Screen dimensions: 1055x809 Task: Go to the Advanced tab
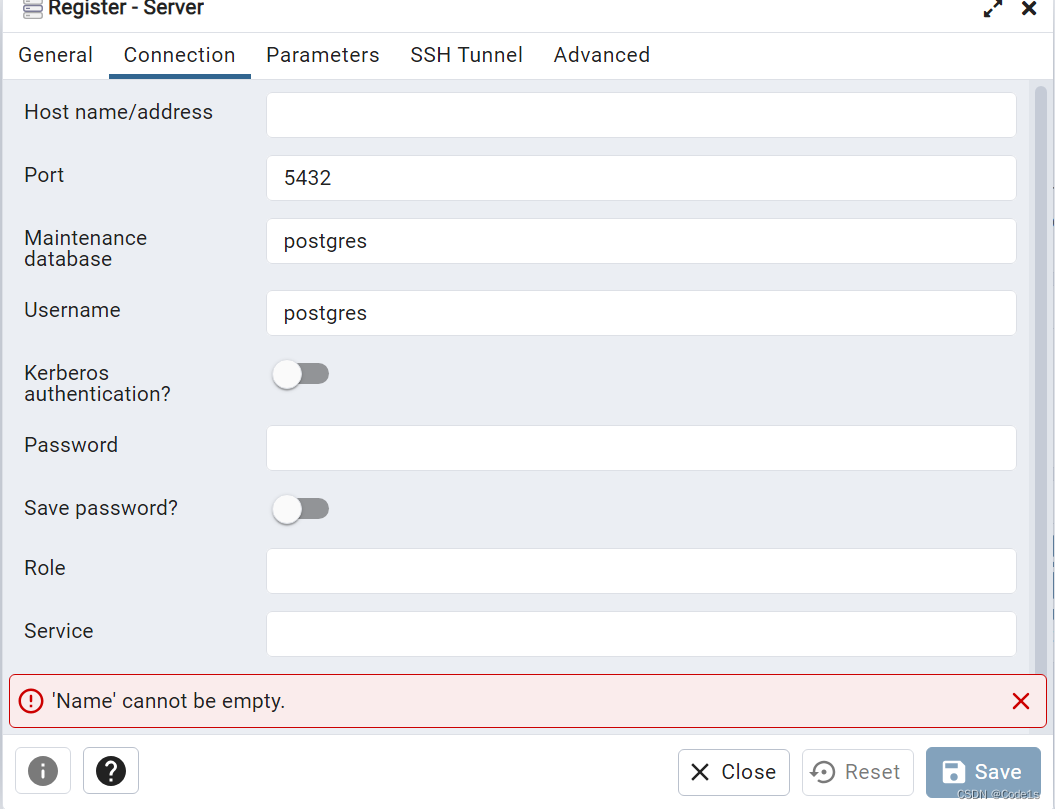pos(602,55)
